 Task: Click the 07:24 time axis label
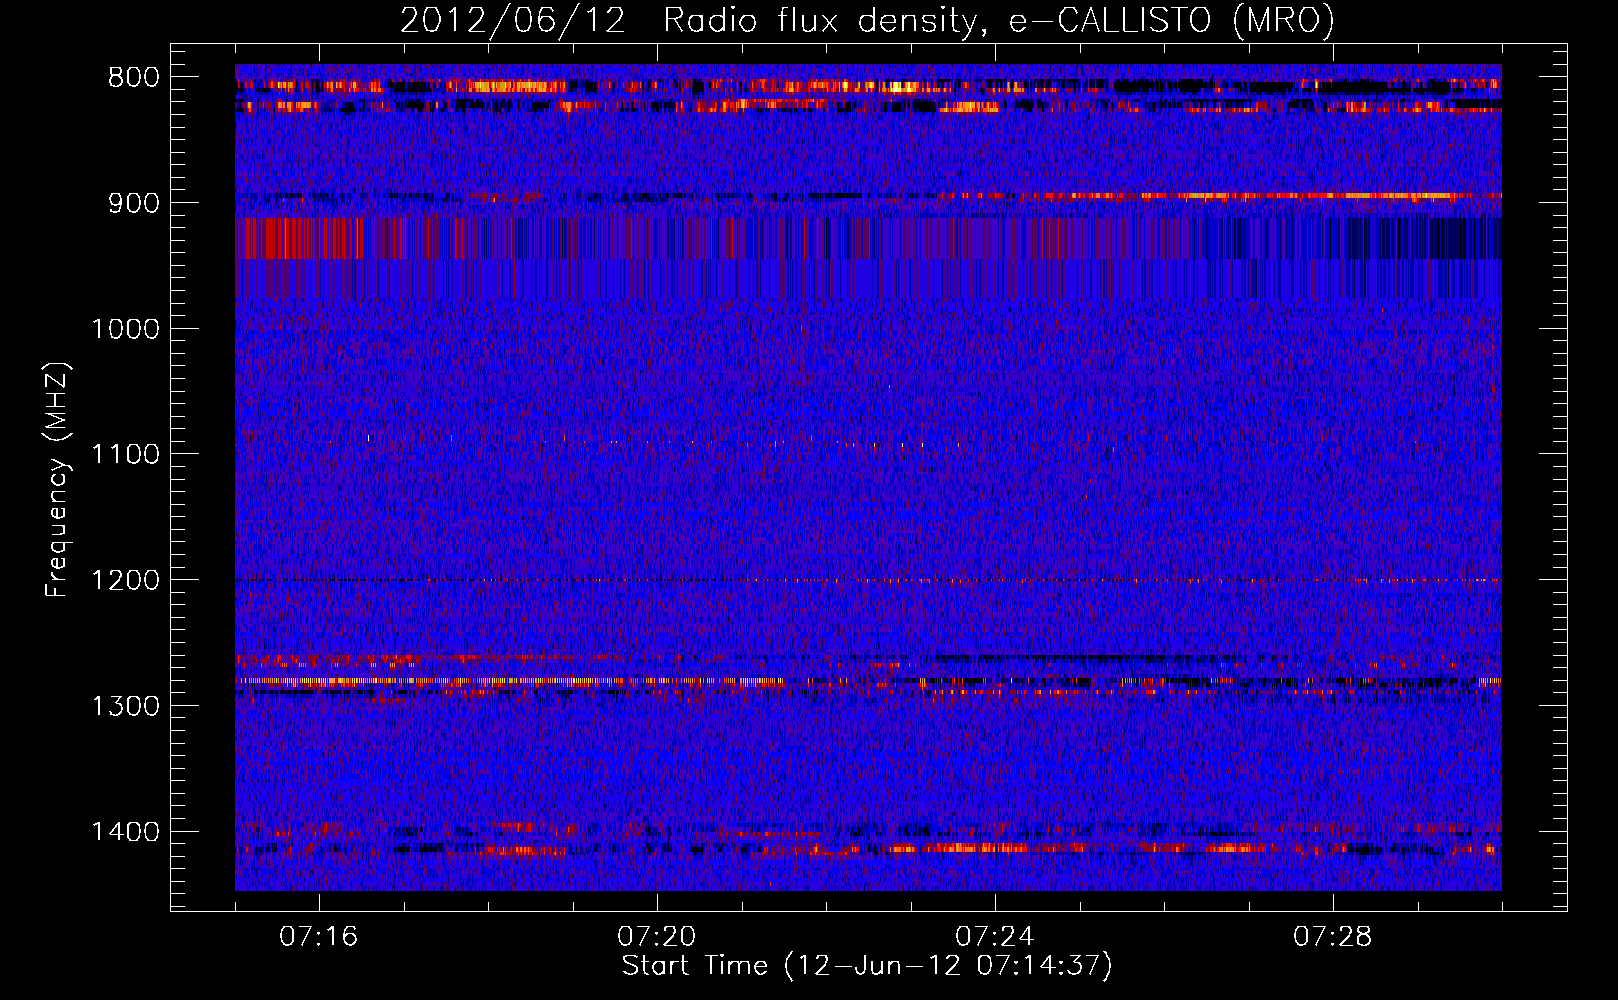pos(994,937)
